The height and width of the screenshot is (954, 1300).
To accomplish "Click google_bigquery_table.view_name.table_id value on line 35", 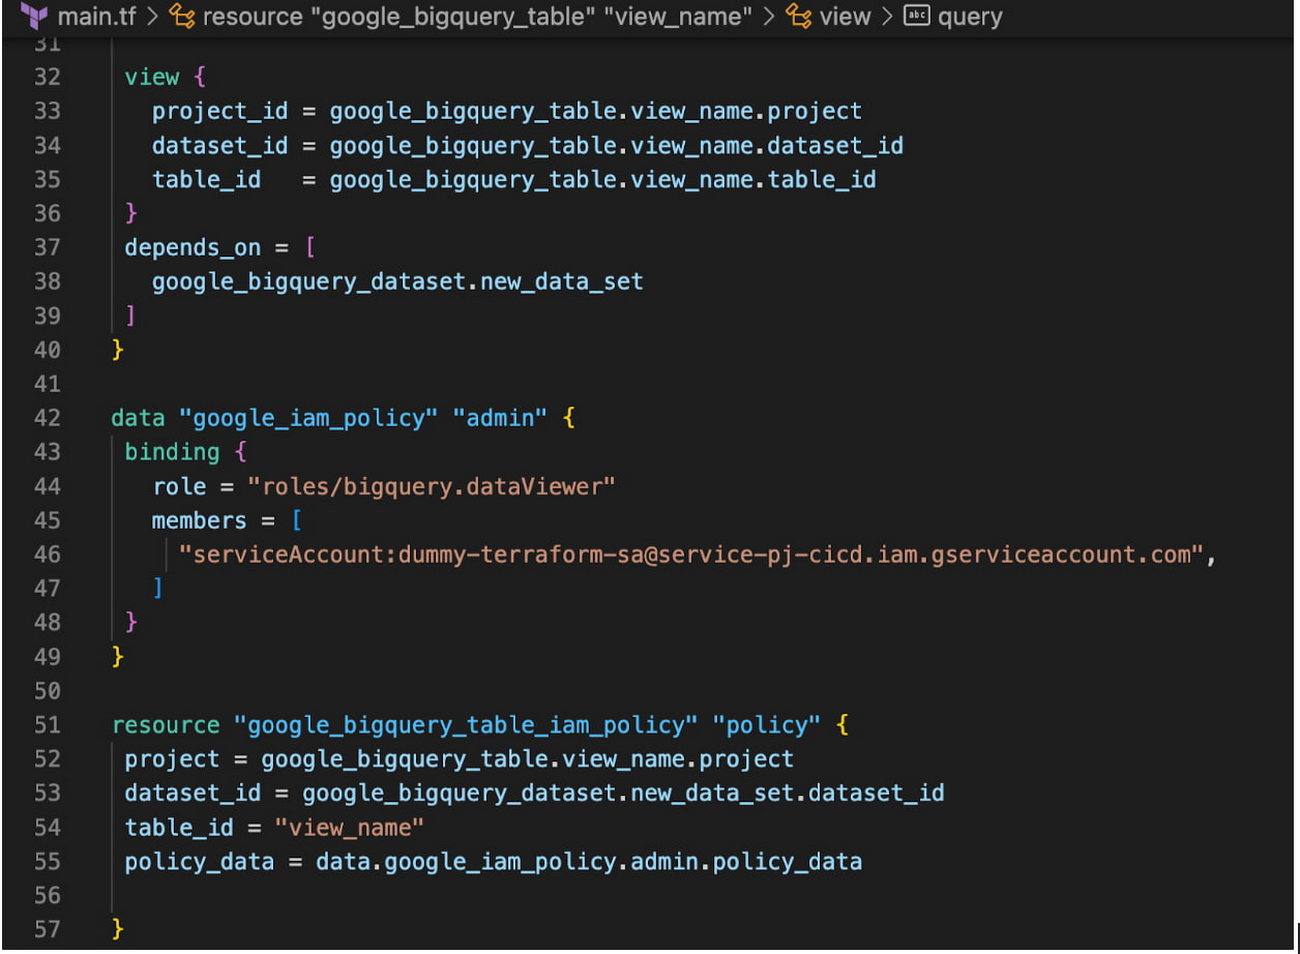I will (x=603, y=180).
